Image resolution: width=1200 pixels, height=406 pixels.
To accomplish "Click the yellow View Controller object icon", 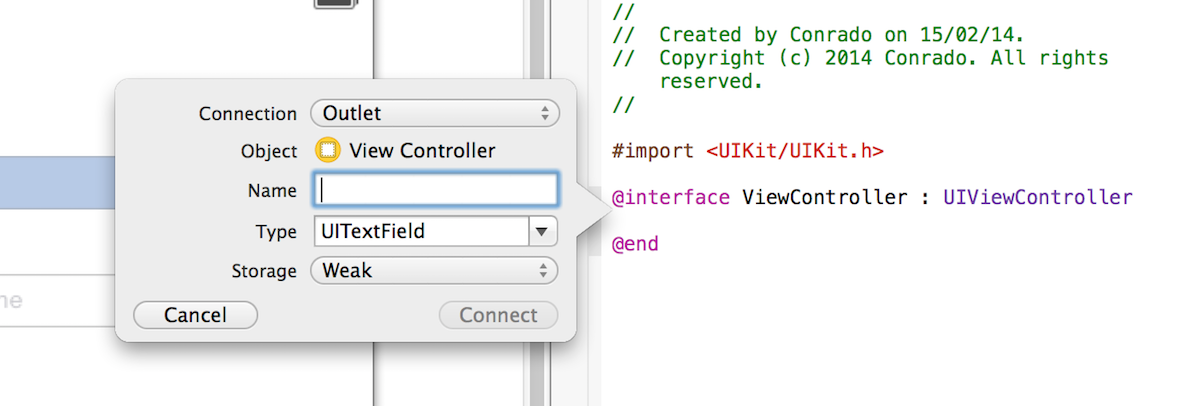I will (327, 151).
